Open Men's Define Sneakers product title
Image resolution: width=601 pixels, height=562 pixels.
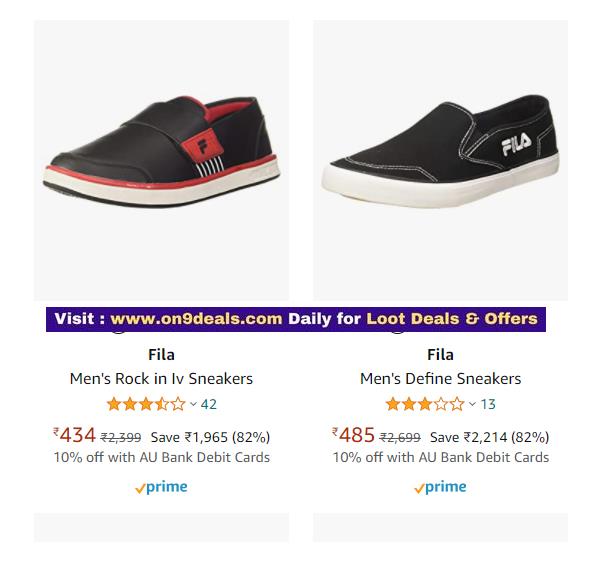click(x=440, y=379)
